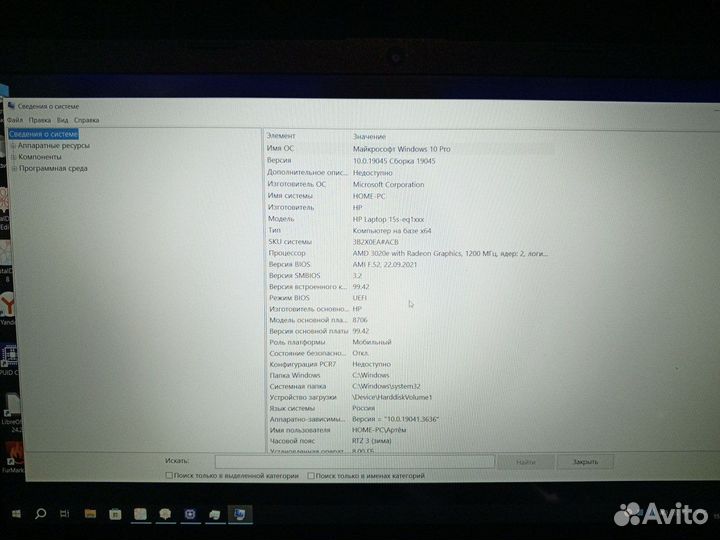This screenshot has height=540, width=720.
Task: Click the 'Найти' search button
Action: 526,462
